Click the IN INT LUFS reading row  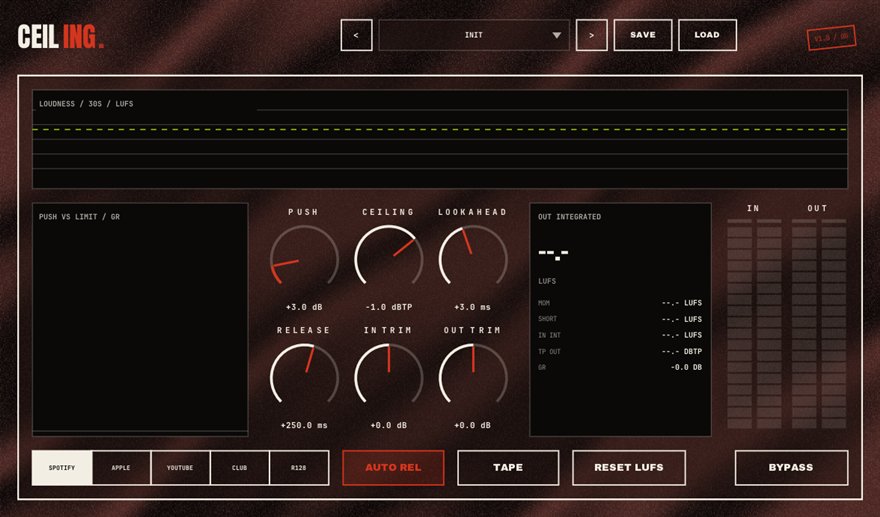point(620,335)
